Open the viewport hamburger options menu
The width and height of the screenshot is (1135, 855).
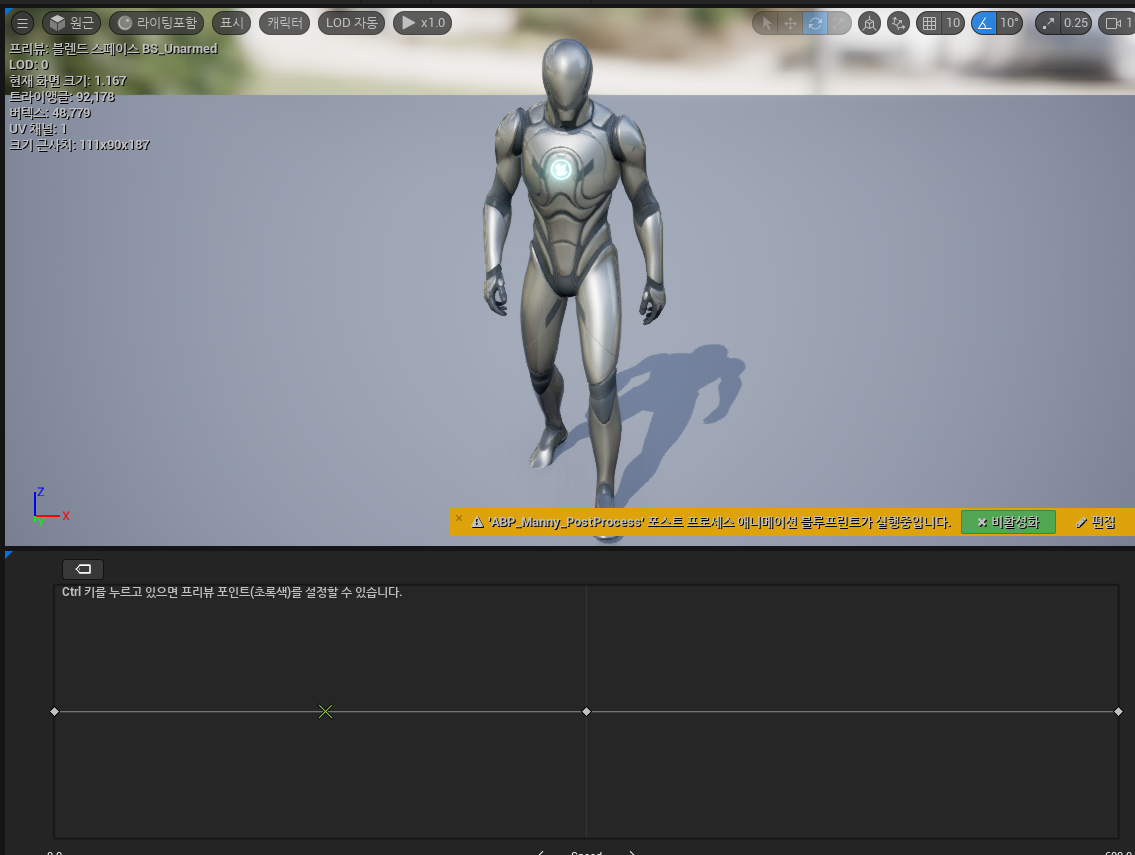pos(22,23)
